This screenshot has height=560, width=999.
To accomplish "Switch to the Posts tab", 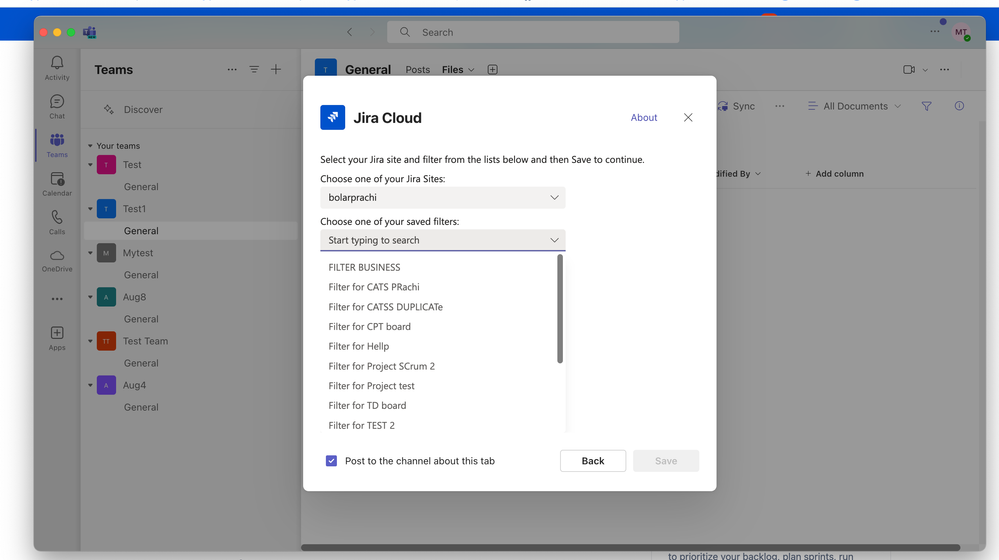I will [x=417, y=69].
